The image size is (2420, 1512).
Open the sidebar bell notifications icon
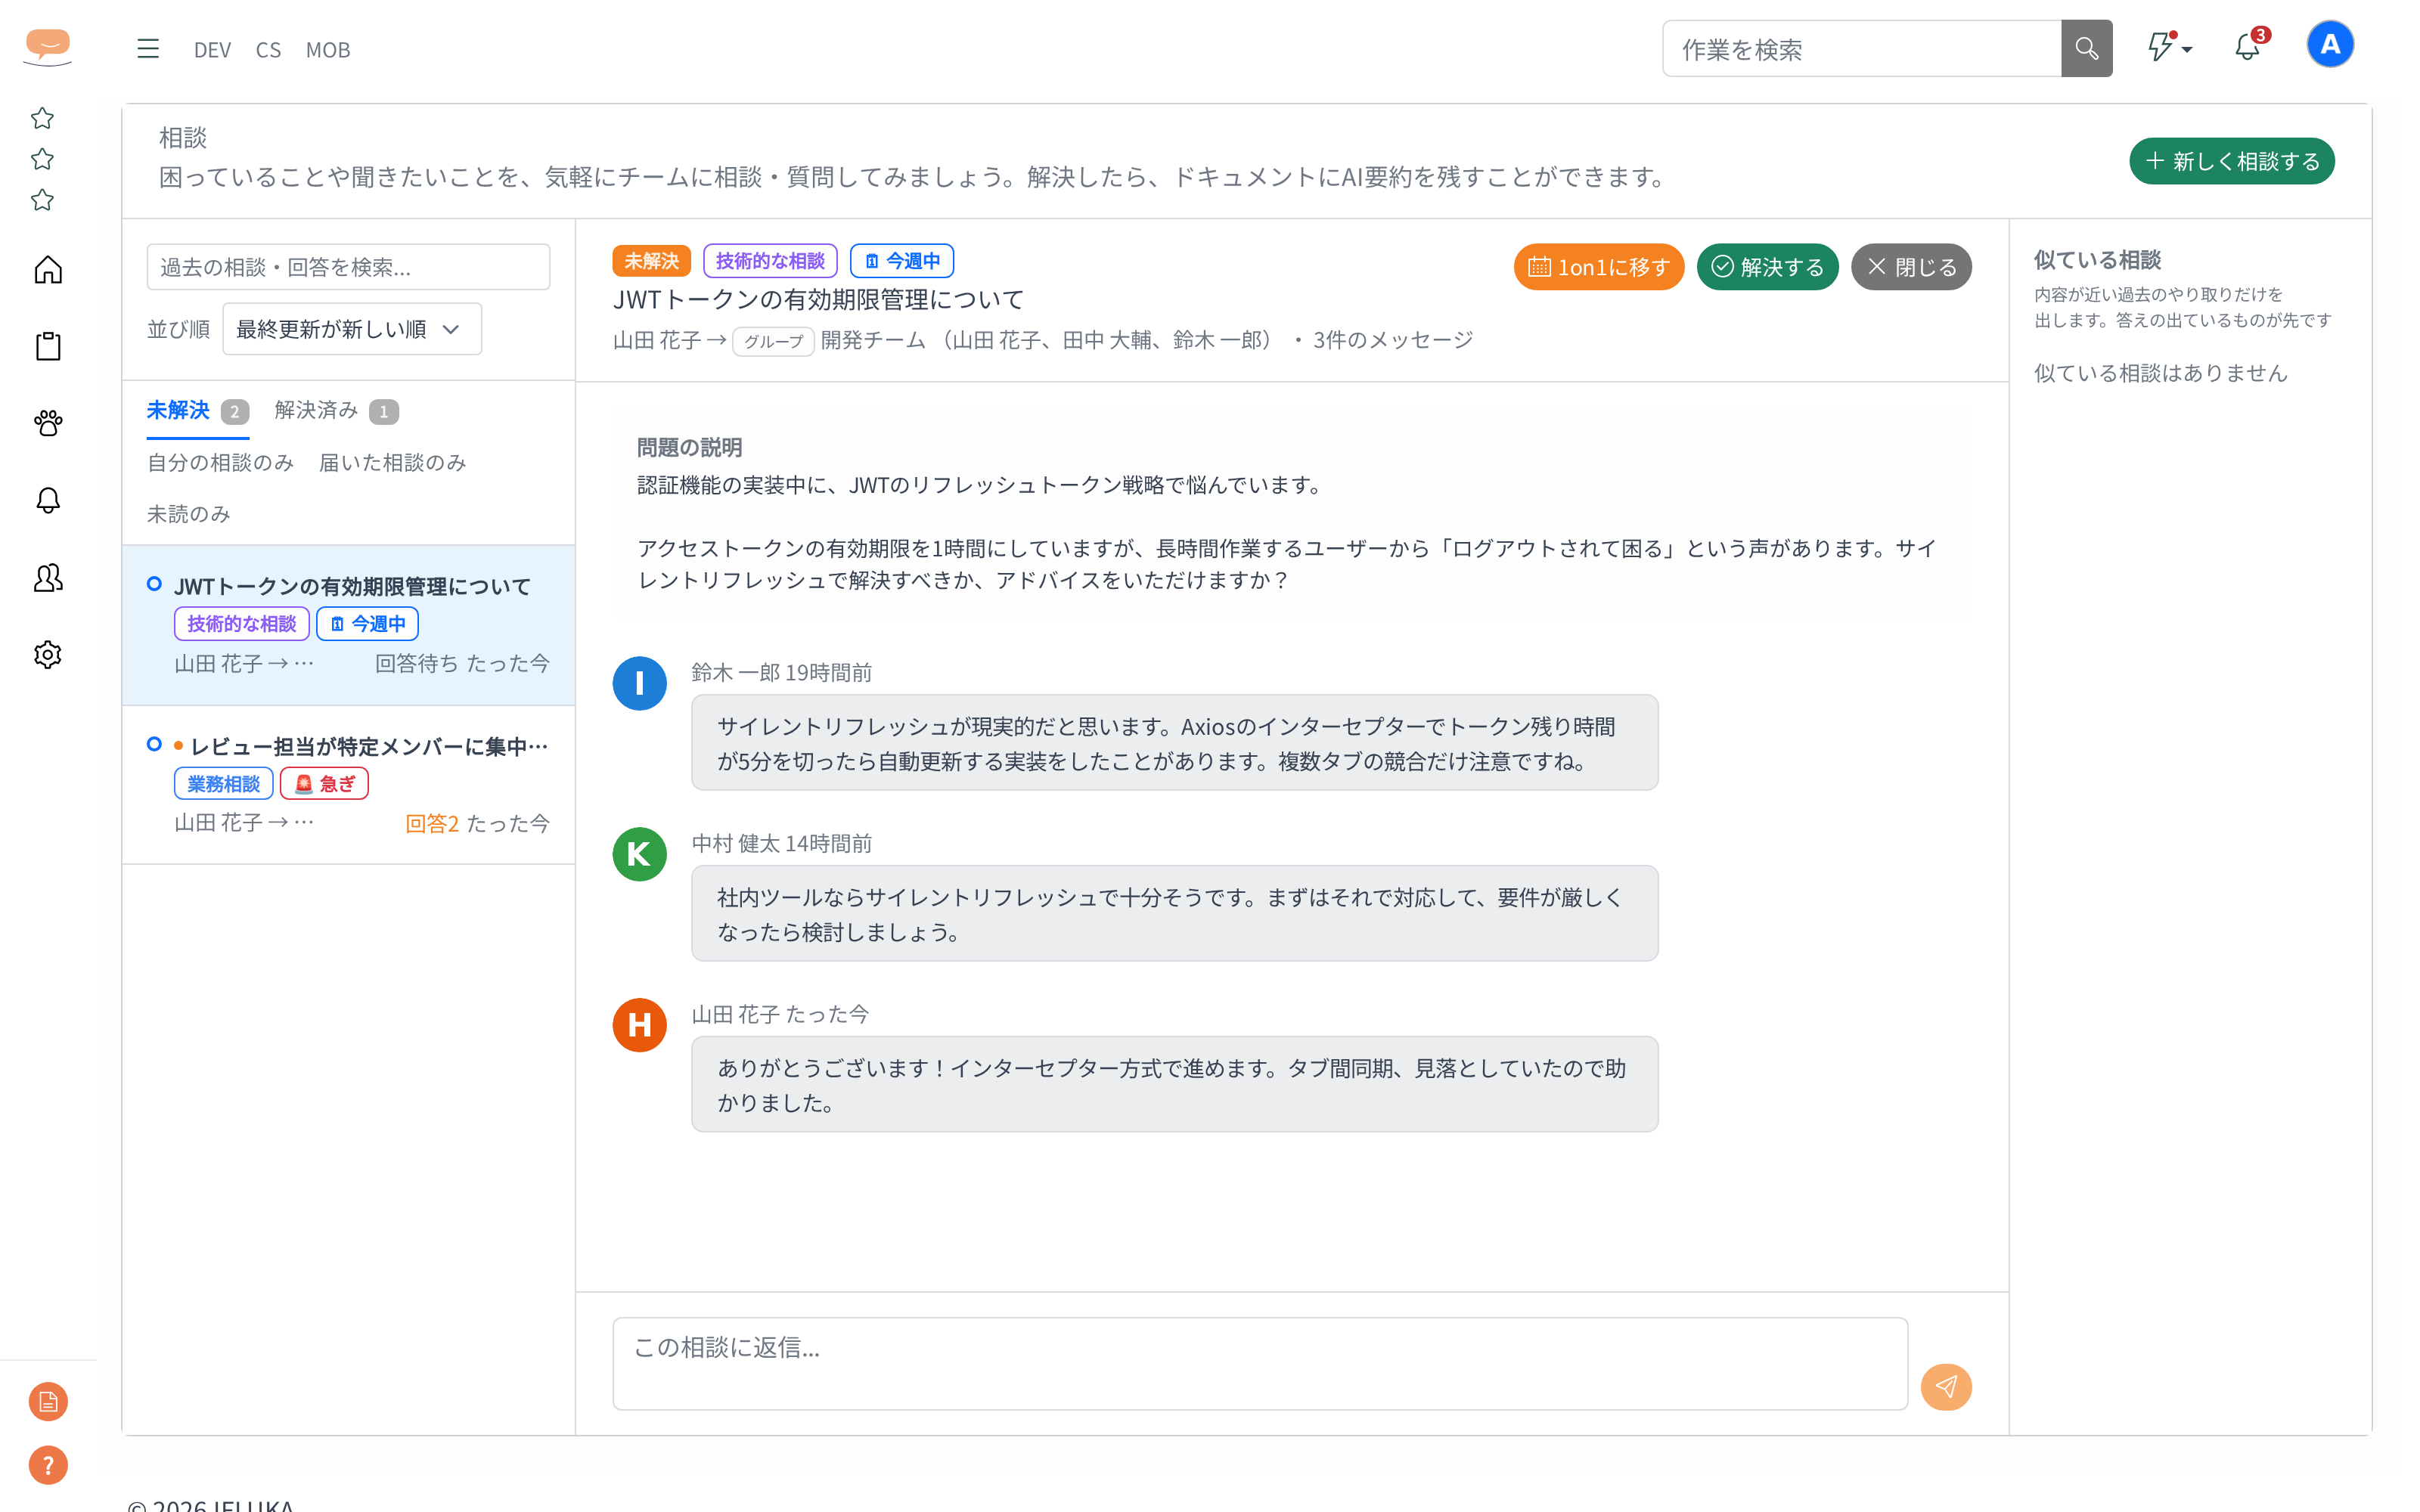coord(48,501)
